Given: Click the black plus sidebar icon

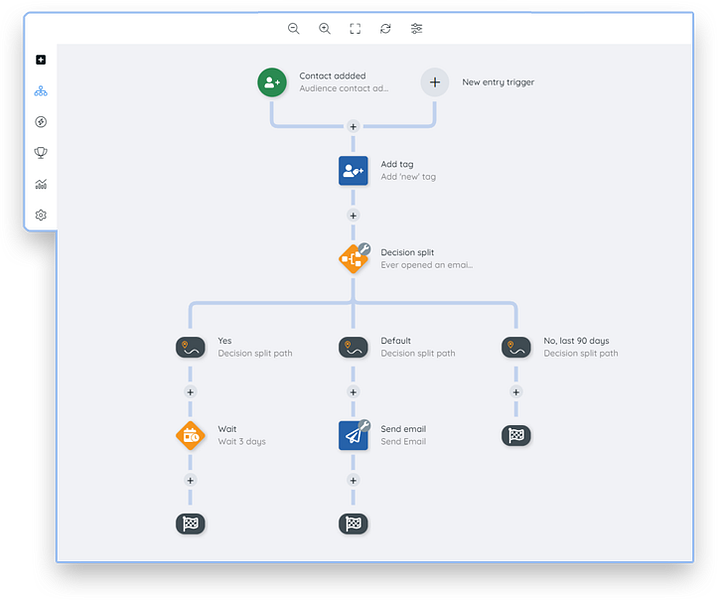Looking at the screenshot, I should [41, 60].
